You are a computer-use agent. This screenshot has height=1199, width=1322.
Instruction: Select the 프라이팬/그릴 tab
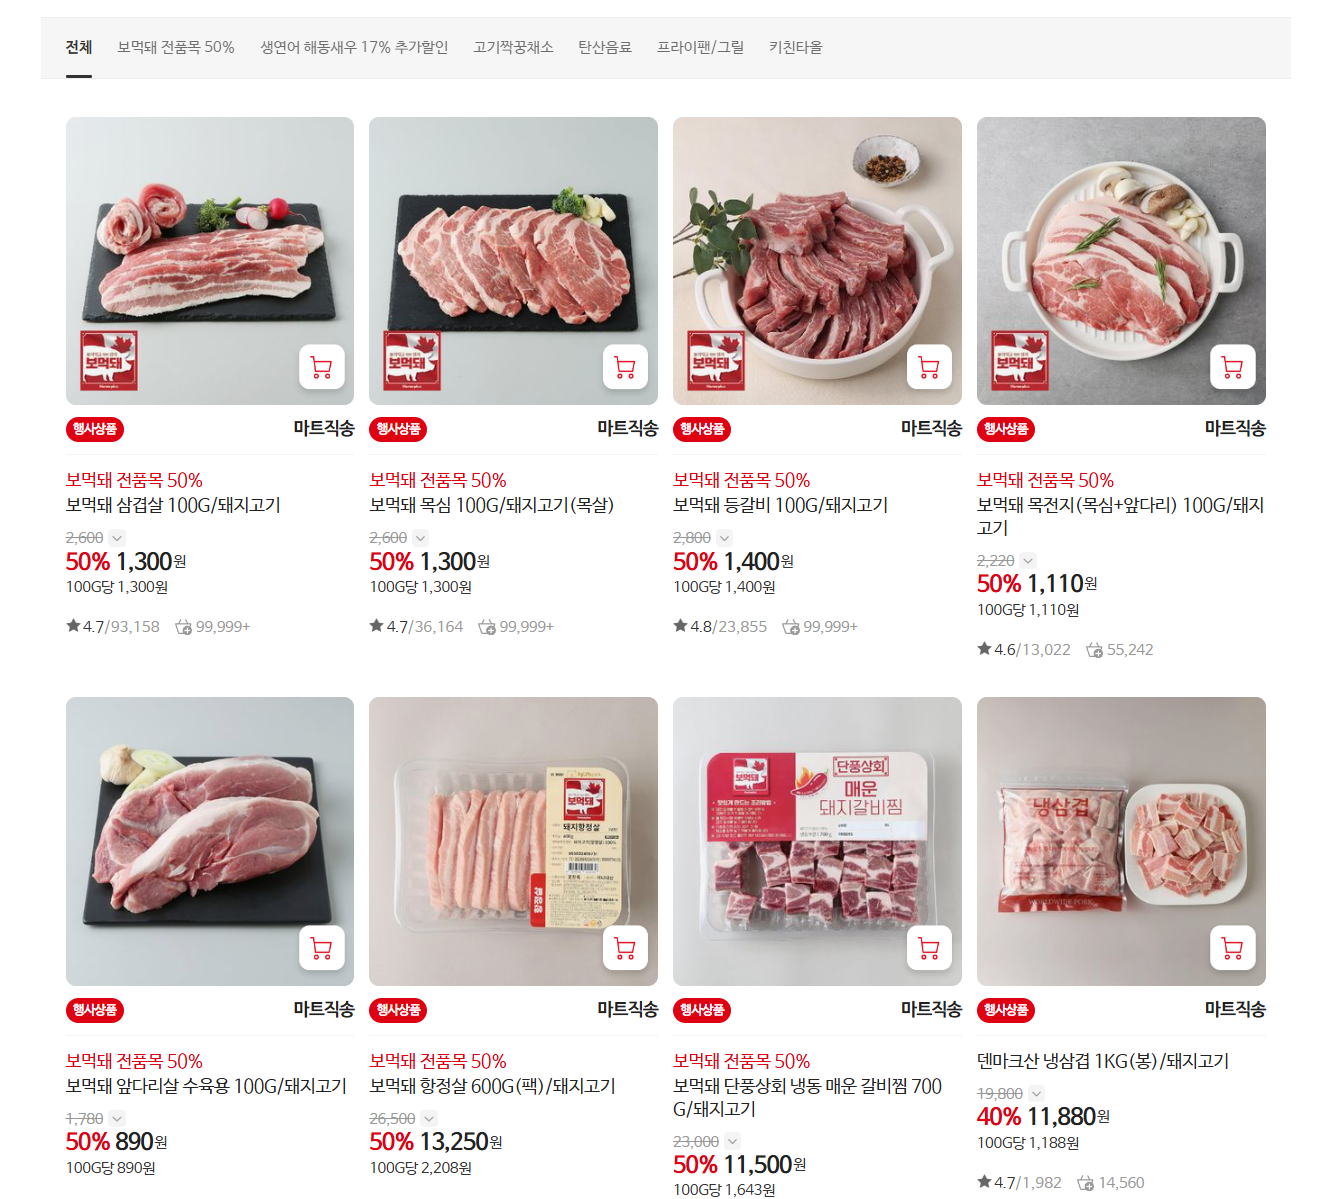(700, 47)
